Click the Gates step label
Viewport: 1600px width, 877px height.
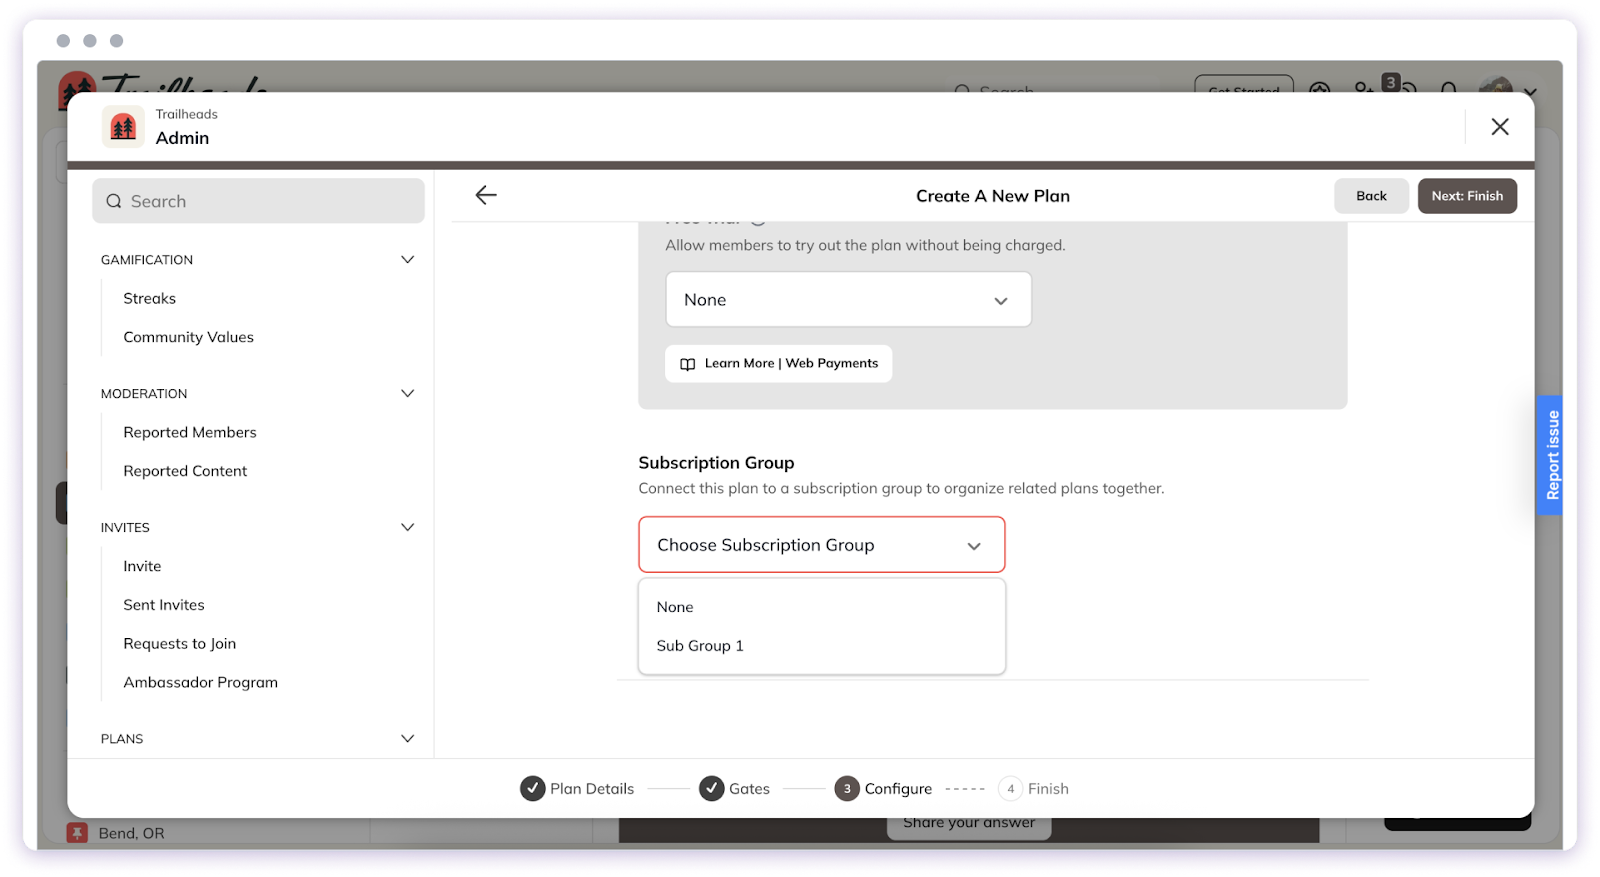pyautogui.click(x=749, y=789)
